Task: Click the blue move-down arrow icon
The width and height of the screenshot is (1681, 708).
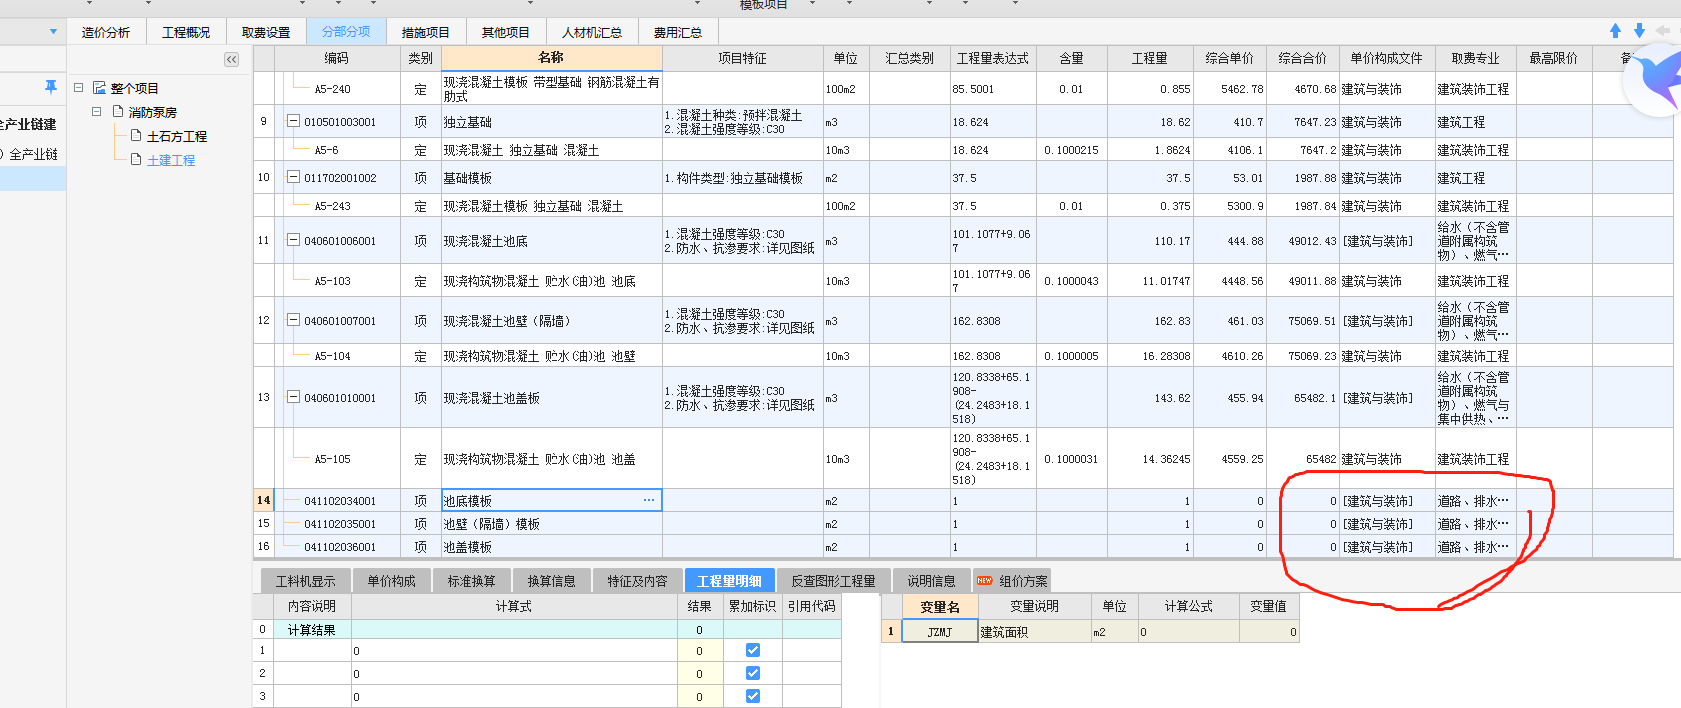Action: [1639, 31]
